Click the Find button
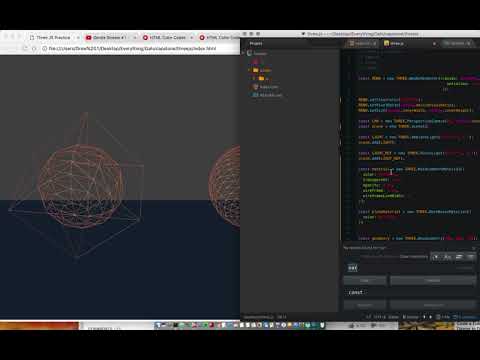 coord(365,281)
